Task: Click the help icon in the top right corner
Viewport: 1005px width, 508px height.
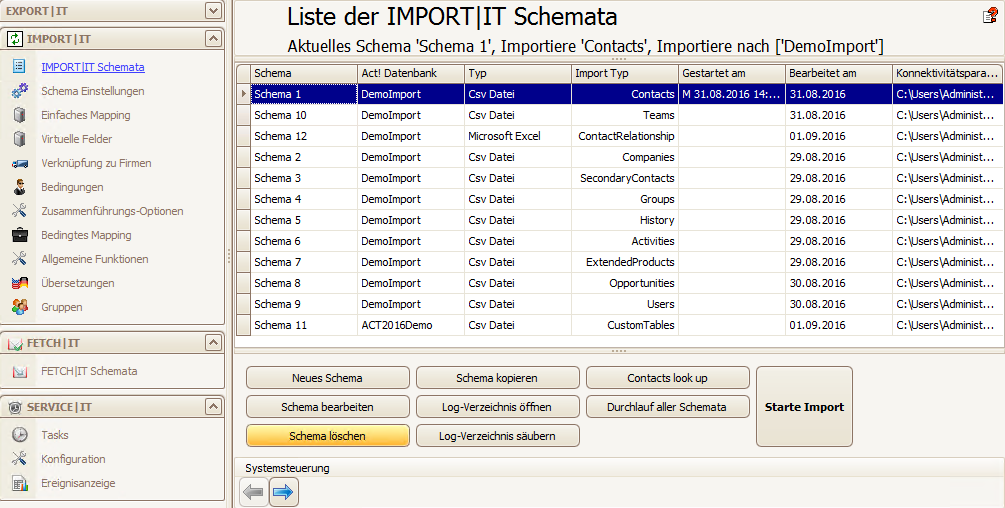Action: 990,16
